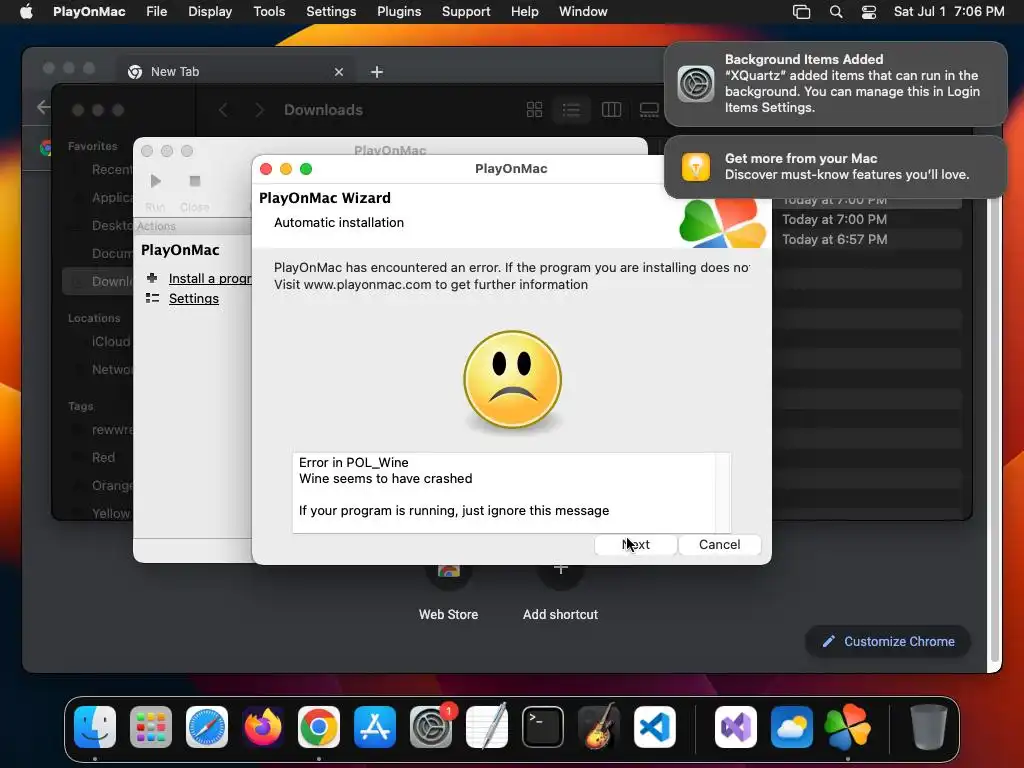
Task: Cancel the PlayOnMac Wizard
Action: 720,545
